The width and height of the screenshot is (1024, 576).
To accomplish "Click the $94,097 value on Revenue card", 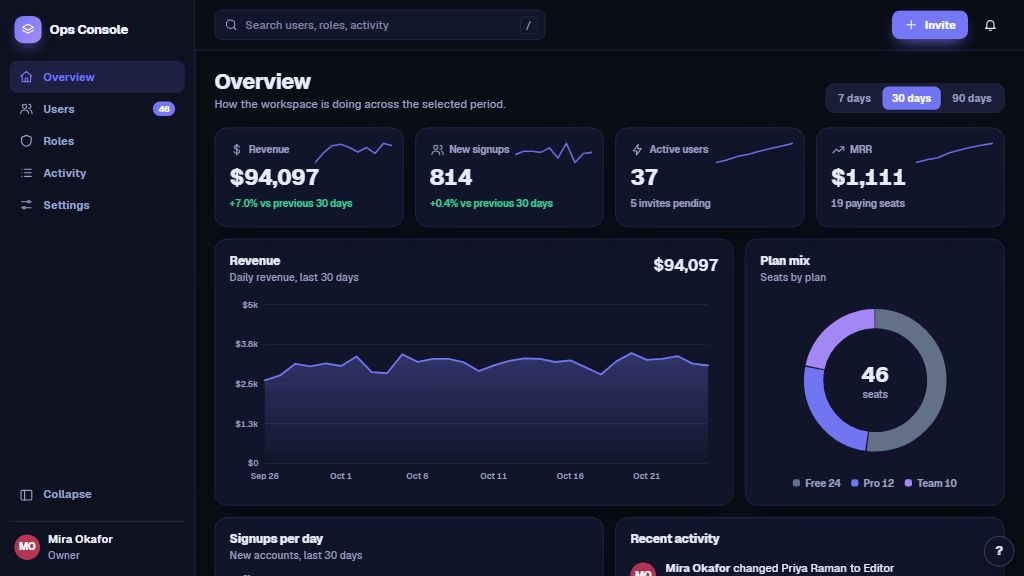I will [x=274, y=177].
